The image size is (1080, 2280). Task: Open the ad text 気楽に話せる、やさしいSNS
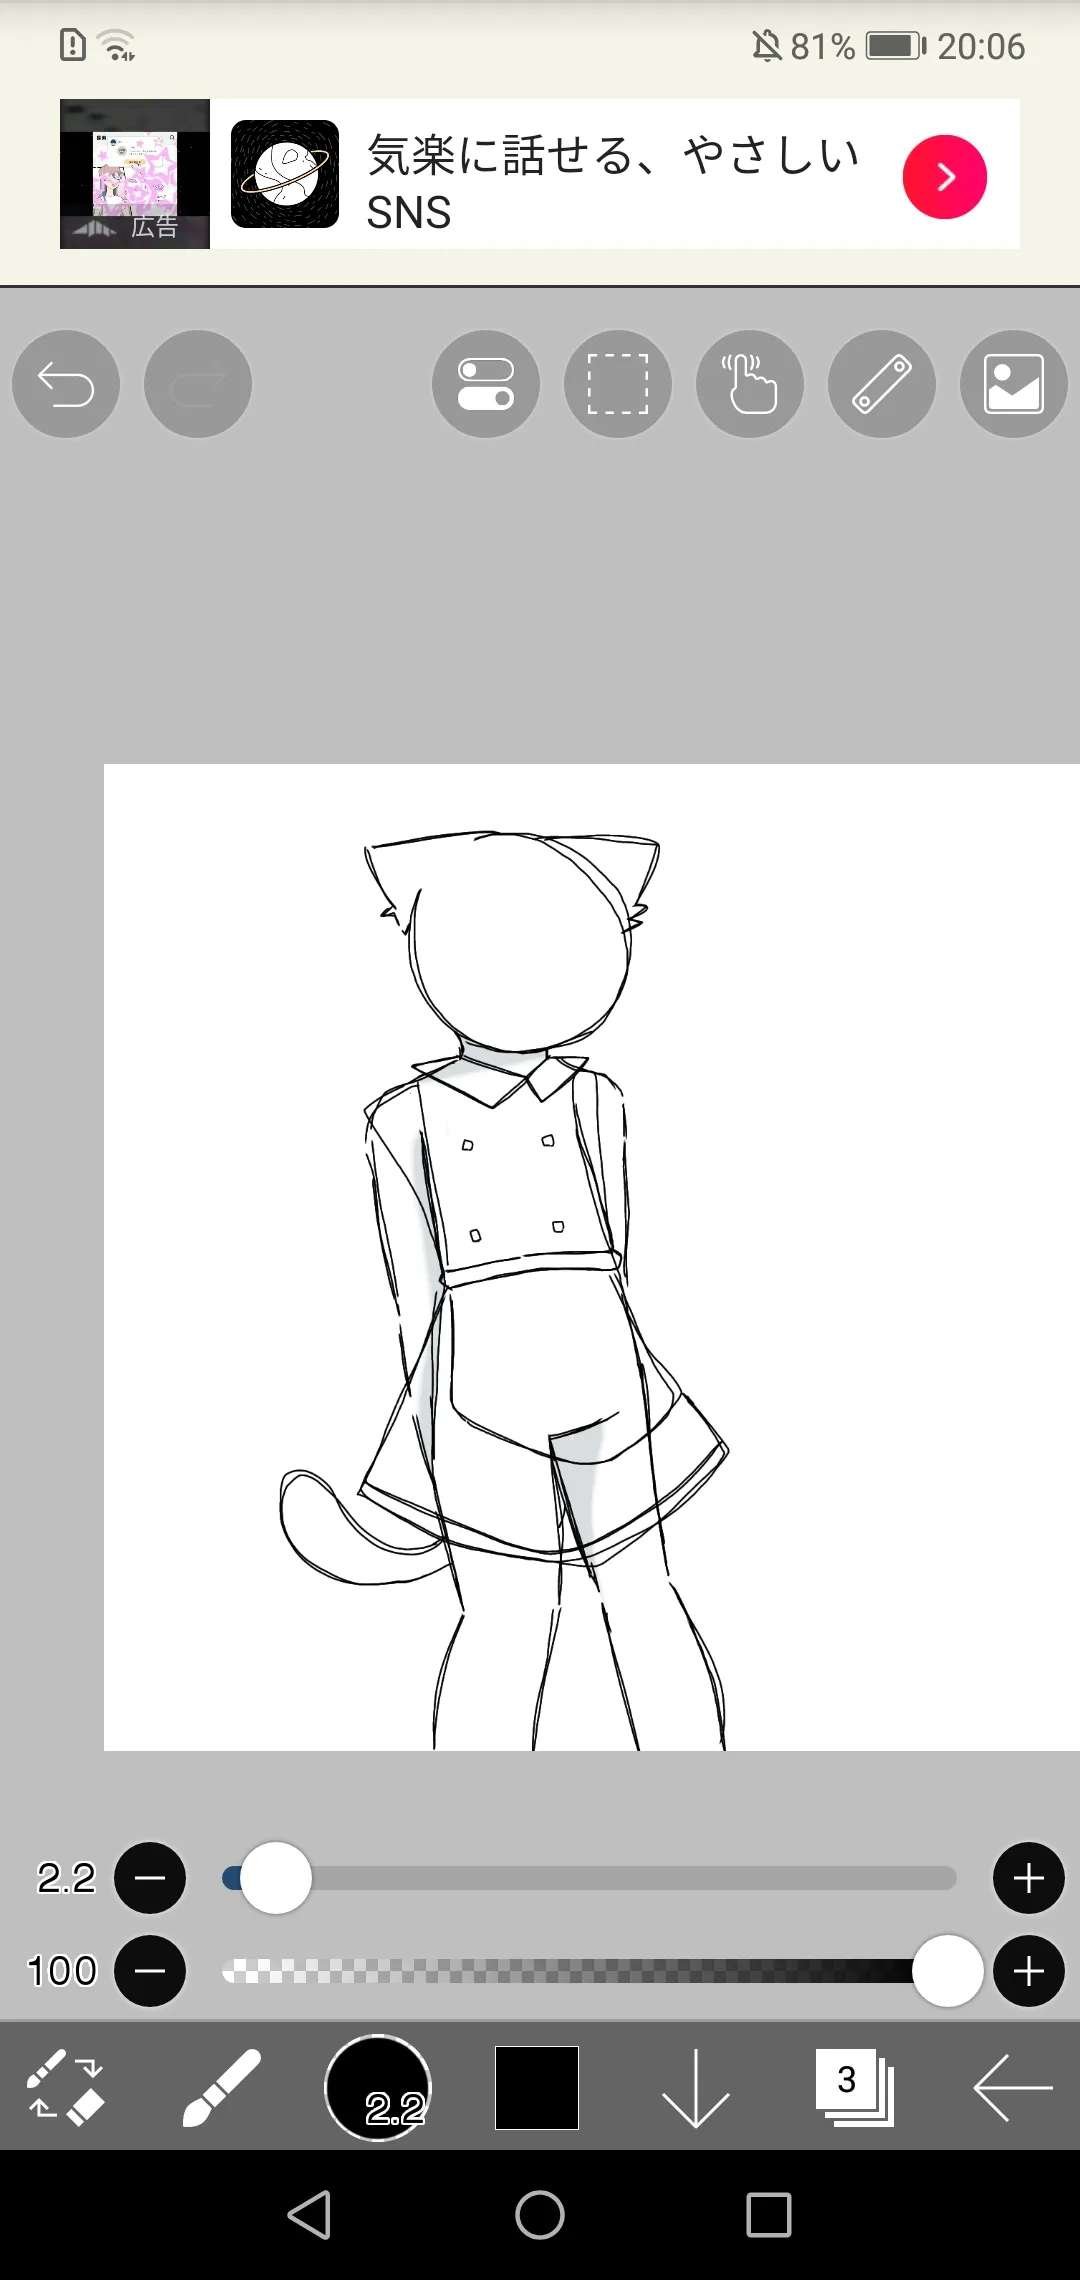(613, 183)
